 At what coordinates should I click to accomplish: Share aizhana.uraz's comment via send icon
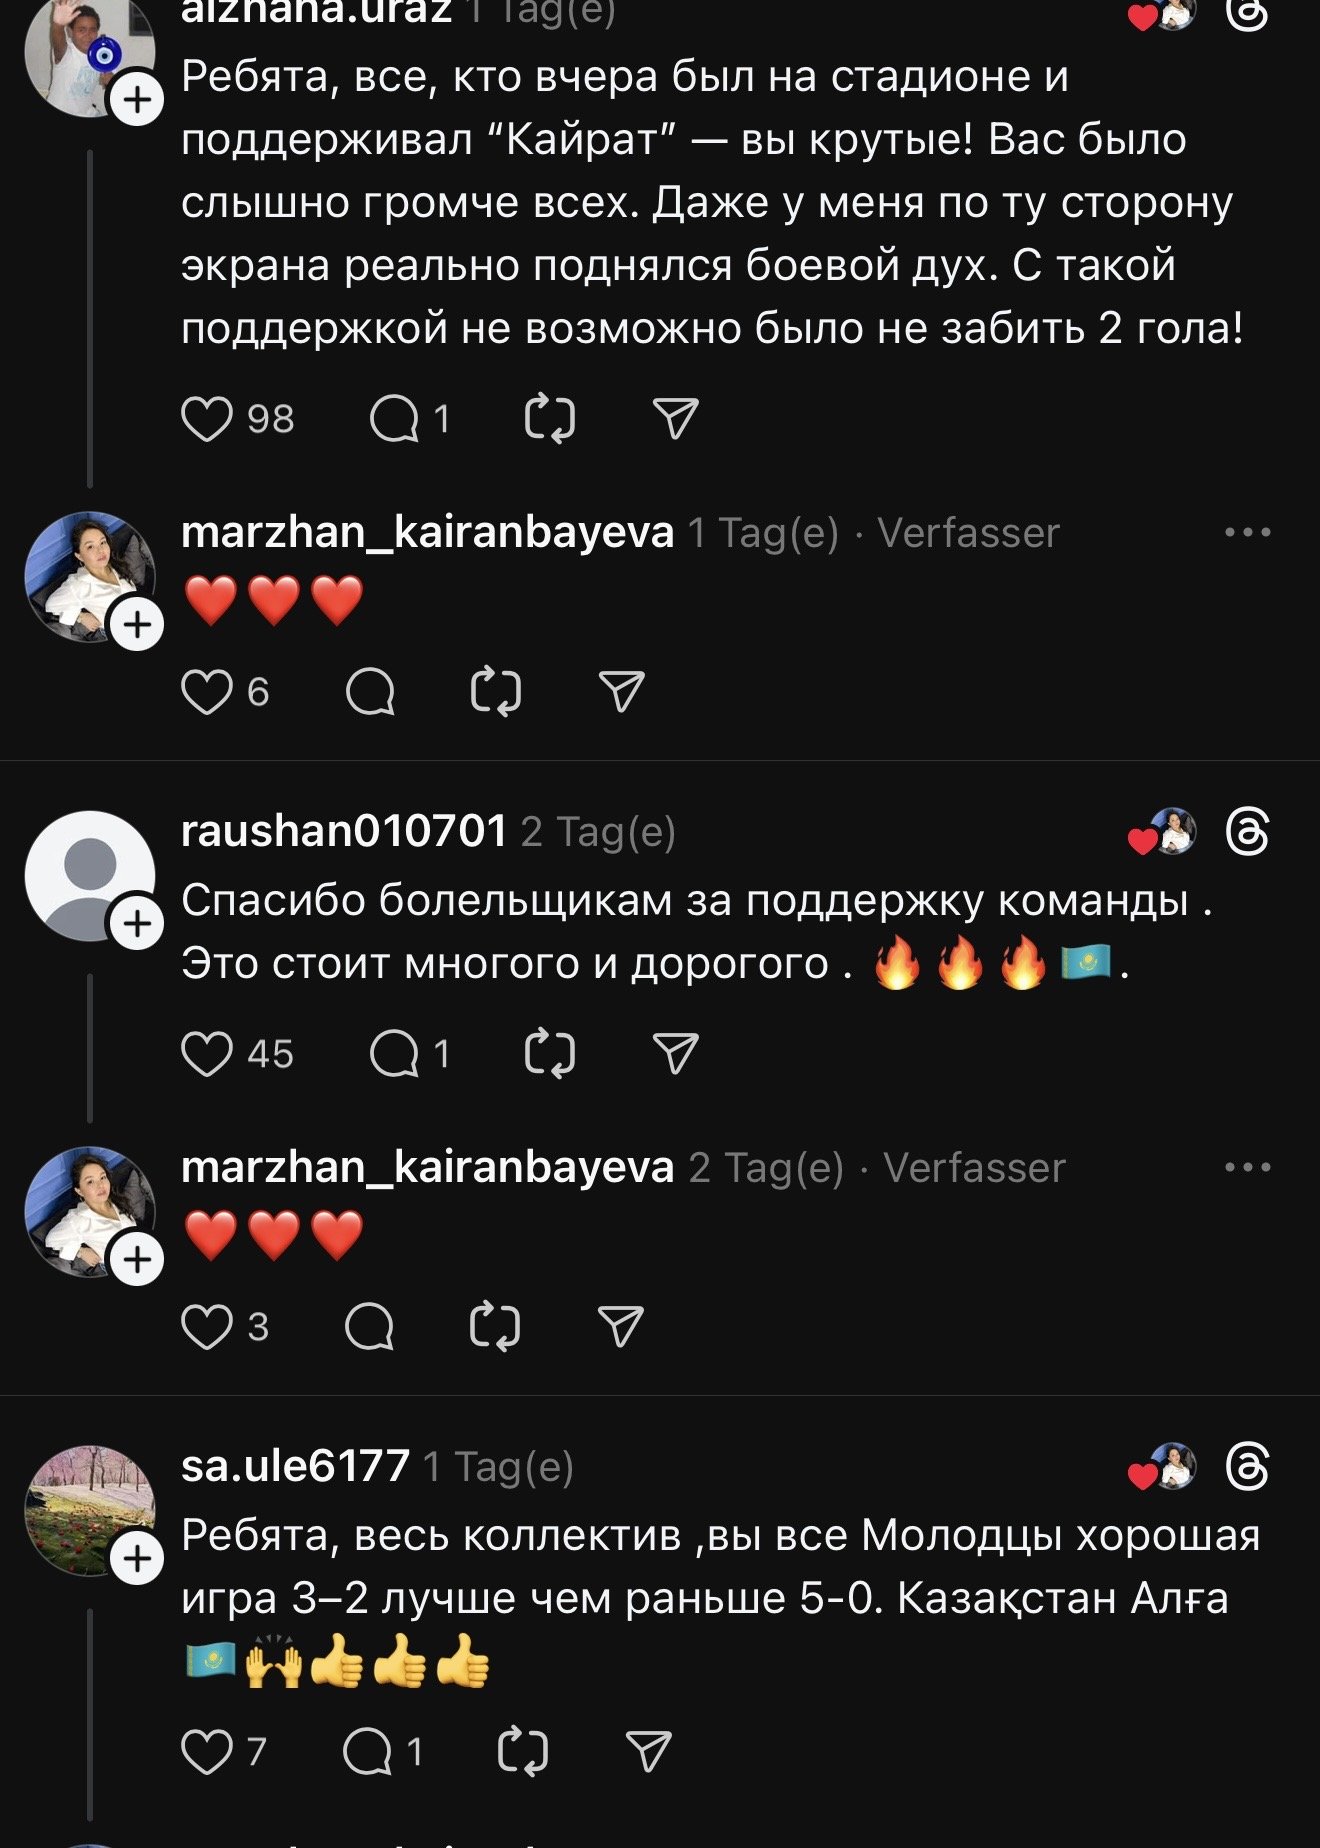pos(675,419)
